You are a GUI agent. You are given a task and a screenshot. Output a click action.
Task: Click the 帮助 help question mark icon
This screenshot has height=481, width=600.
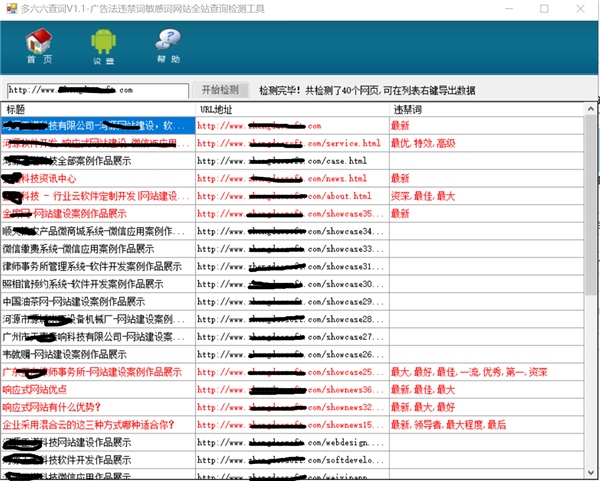pos(168,45)
